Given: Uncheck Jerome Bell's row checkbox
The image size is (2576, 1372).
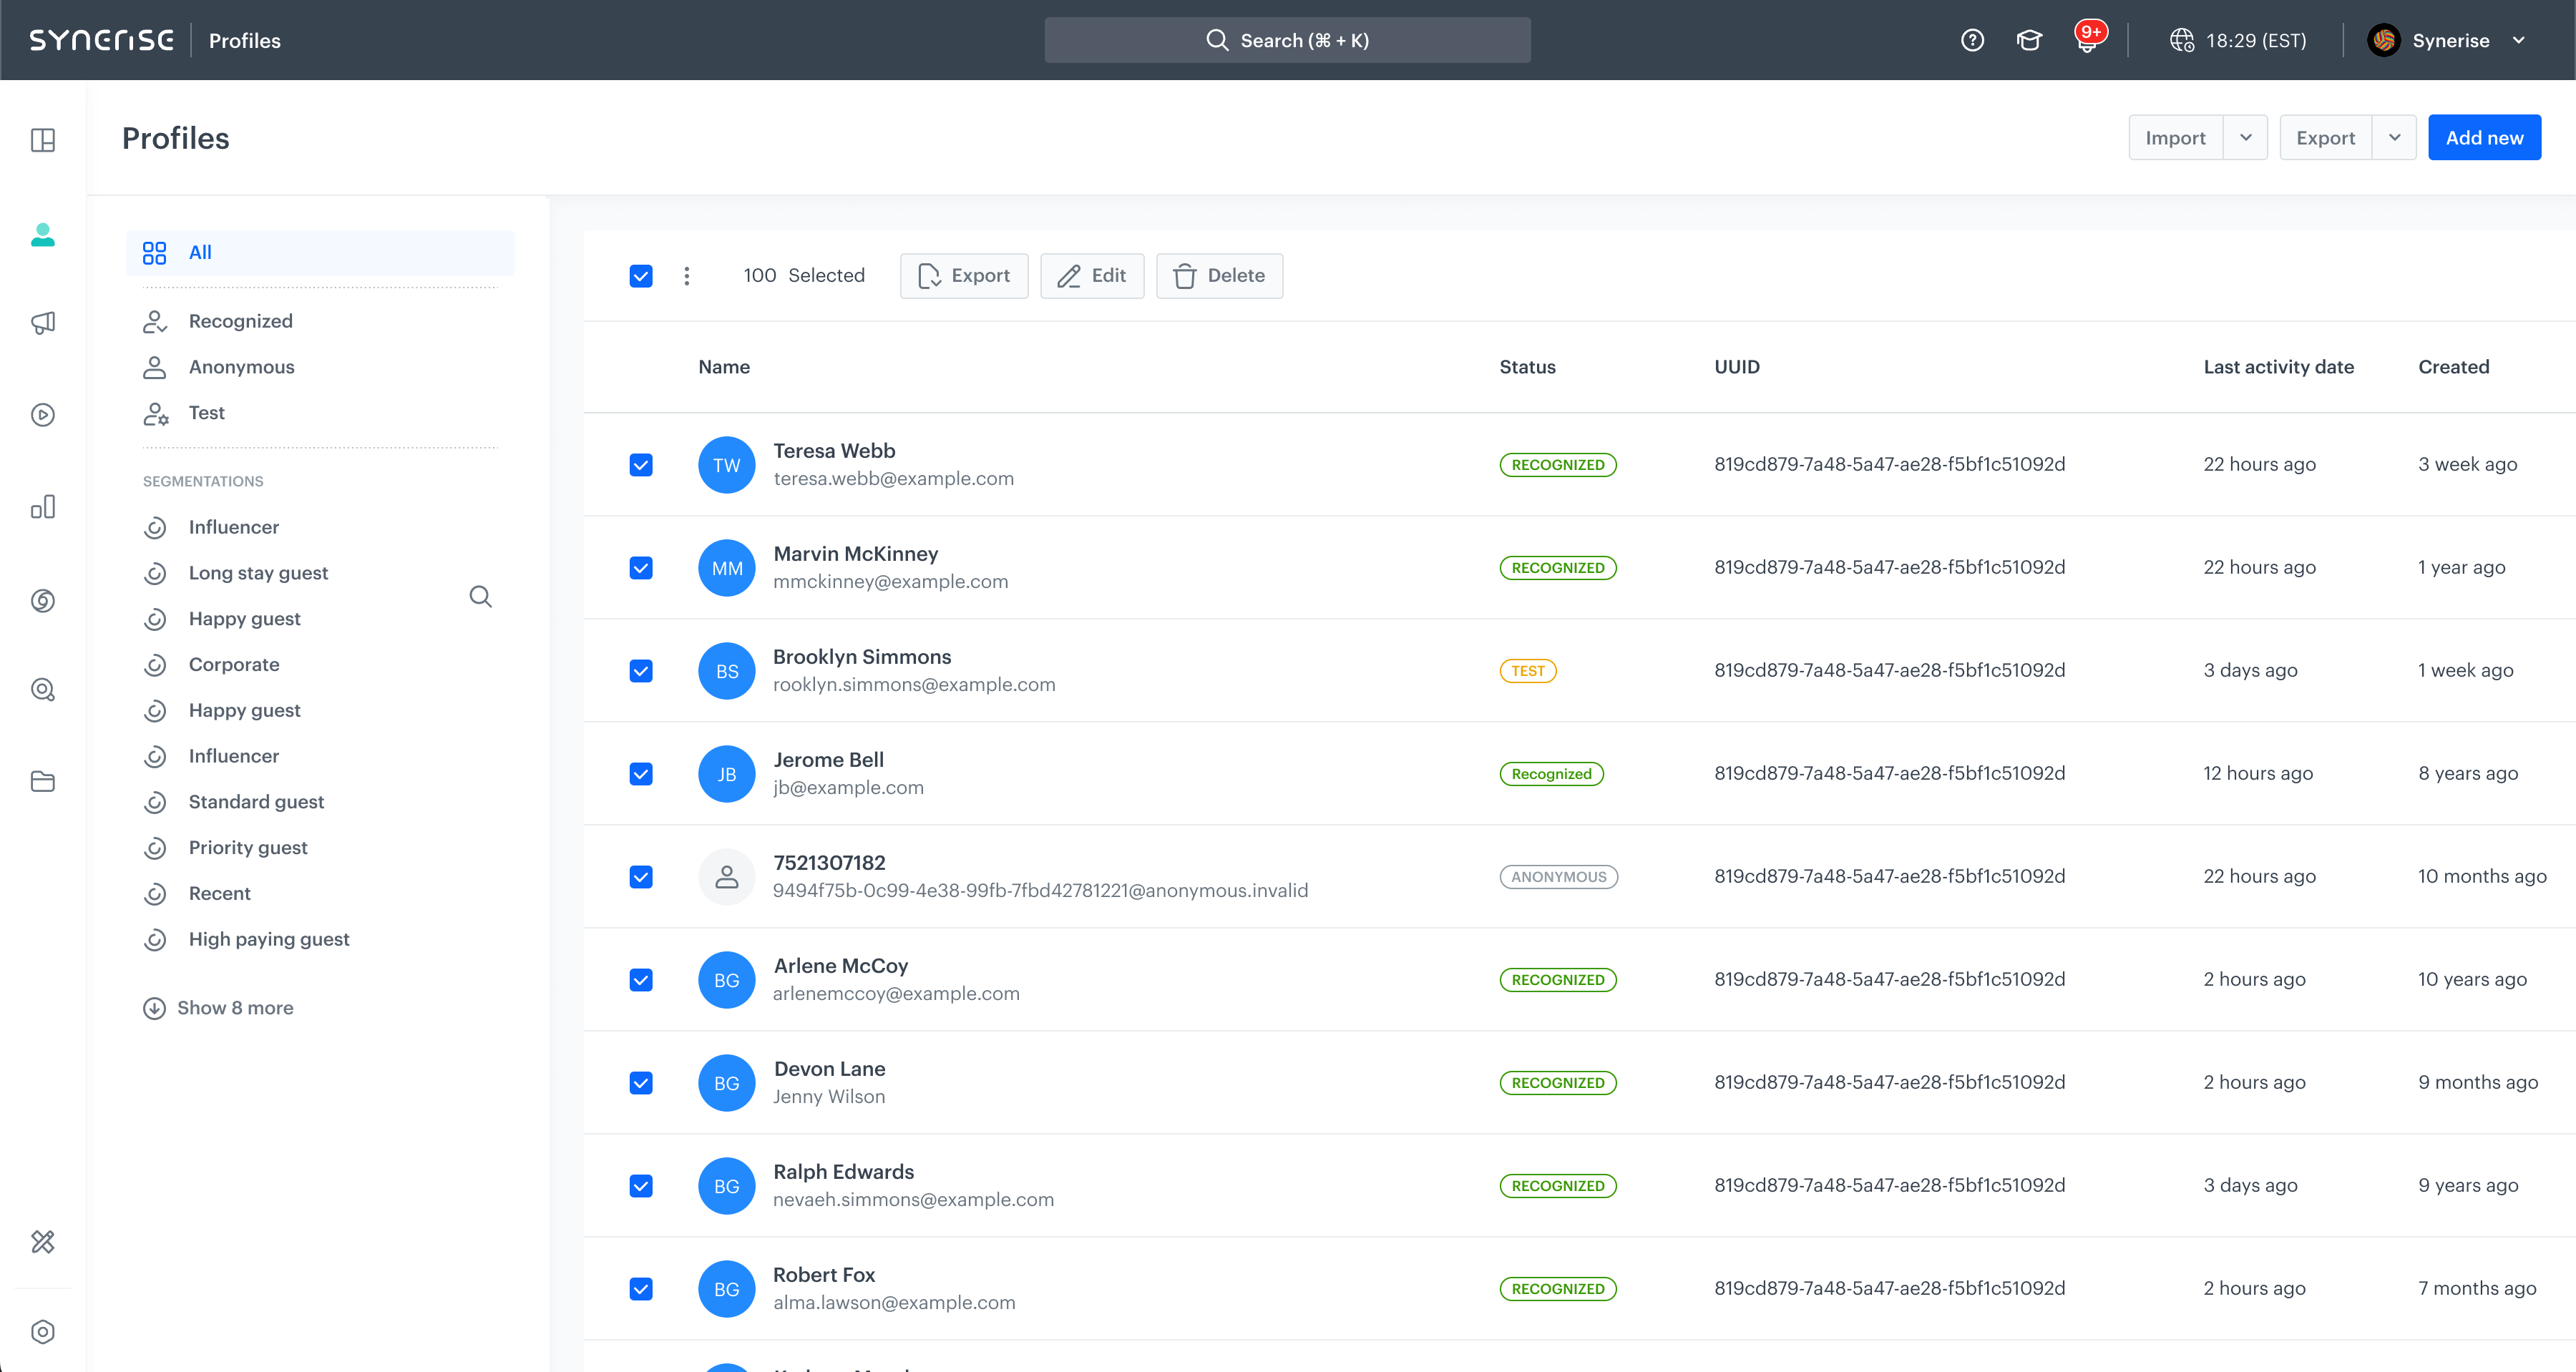Looking at the screenshot, I should click(x=641, y=774).
